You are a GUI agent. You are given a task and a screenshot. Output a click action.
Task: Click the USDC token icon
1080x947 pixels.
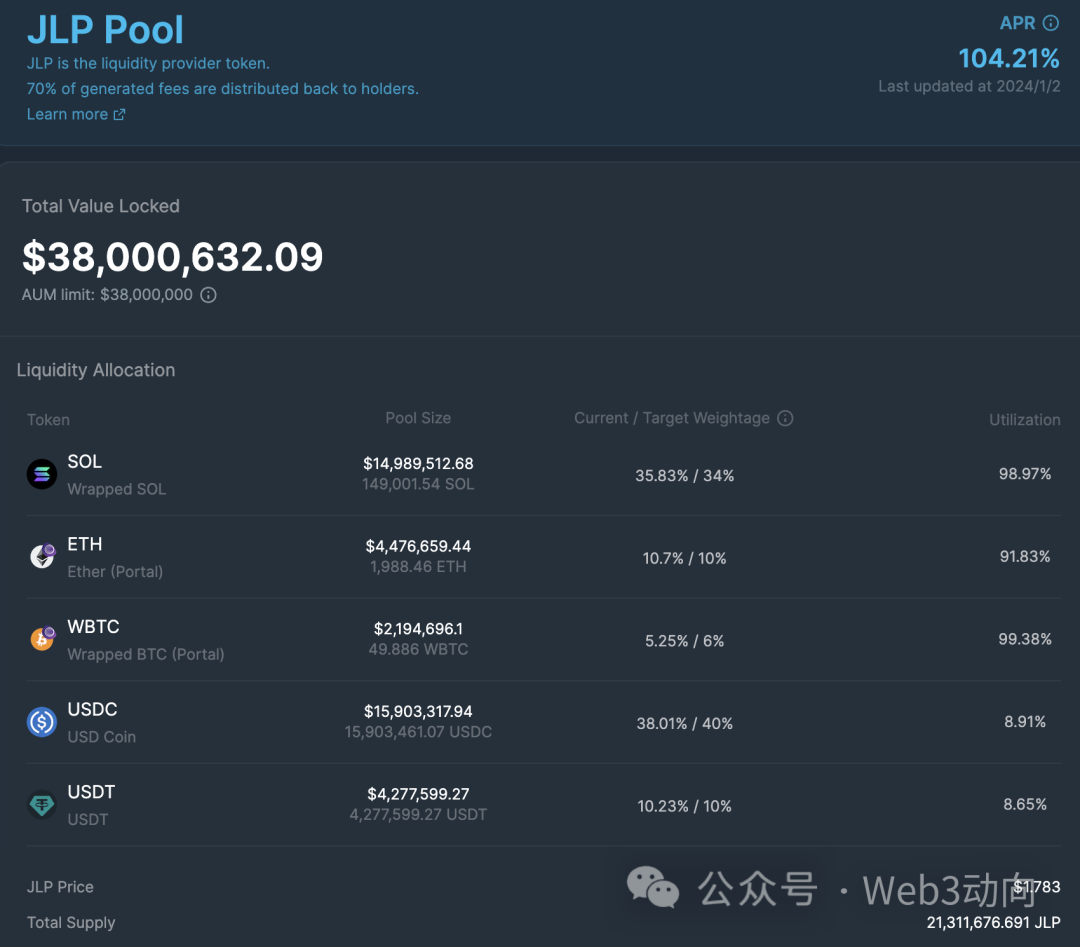(x=42, y=722)
